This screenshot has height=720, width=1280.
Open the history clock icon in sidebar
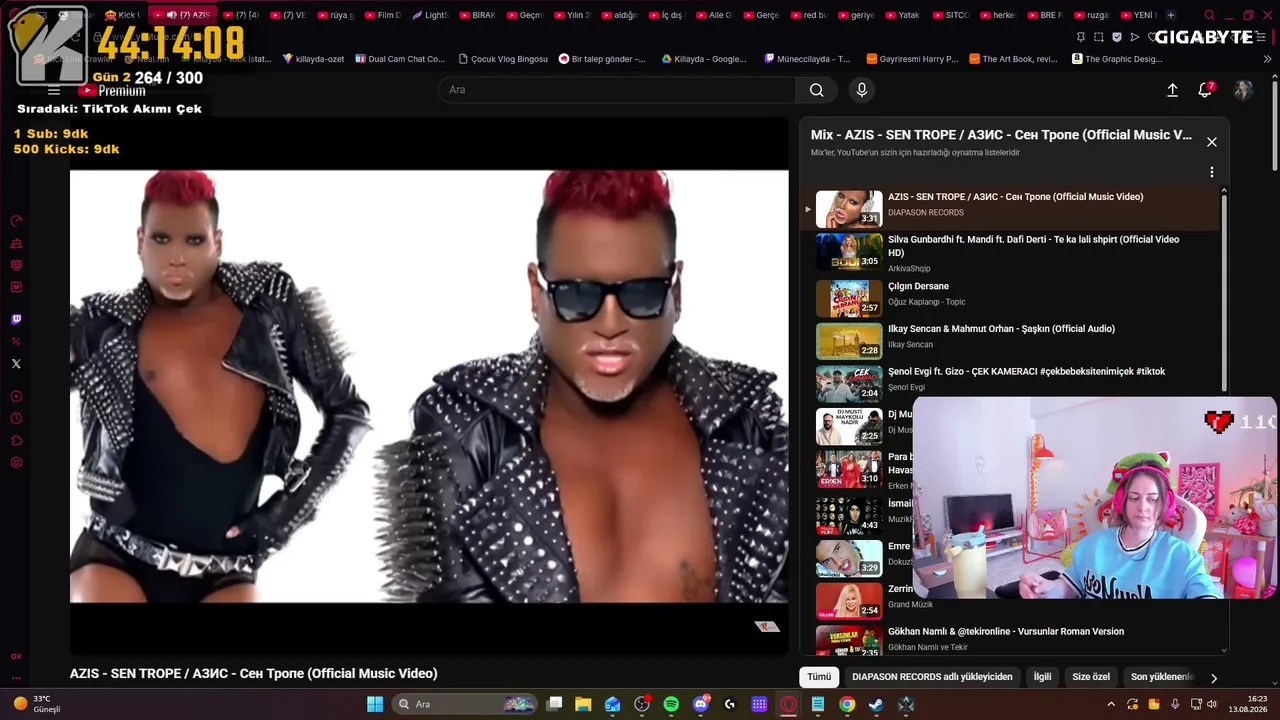(x=16, y=419)
